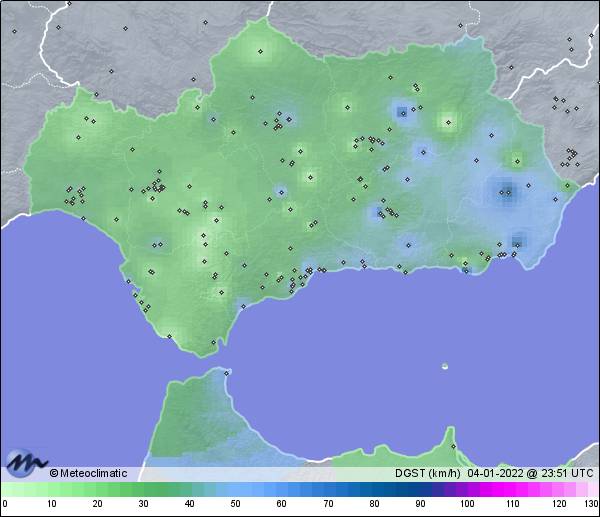Viewport: 600px width, 517px height.
Task: Click the northernmost station marker in Andalusia
Action: coord(261,51)
